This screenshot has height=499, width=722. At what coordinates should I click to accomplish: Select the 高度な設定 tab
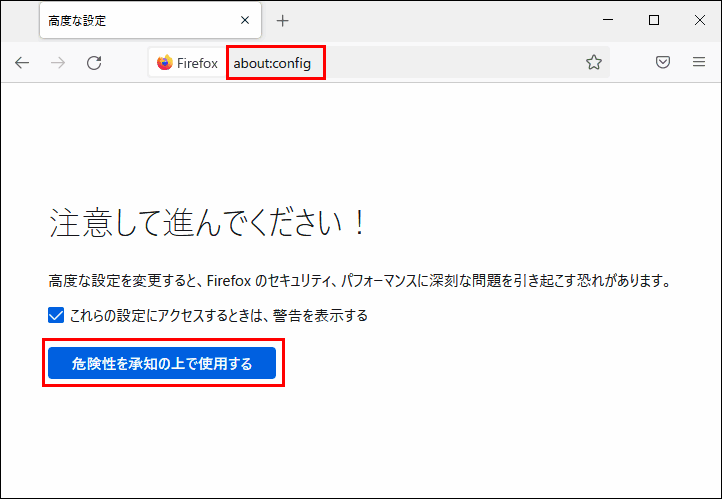[x=151, y=20]
